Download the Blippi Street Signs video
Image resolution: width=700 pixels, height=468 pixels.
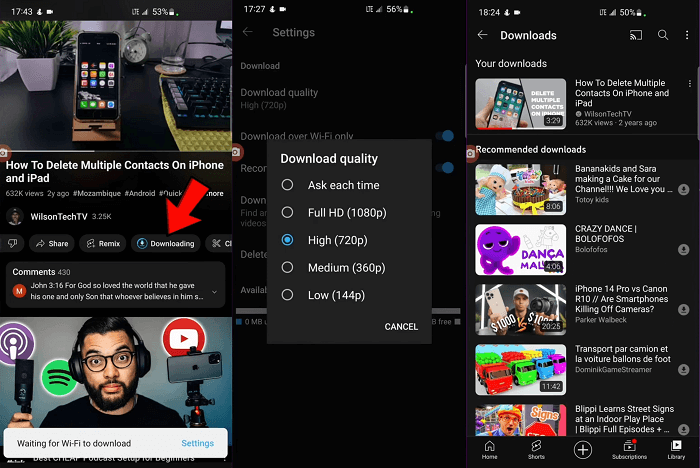tap(683, 429)
